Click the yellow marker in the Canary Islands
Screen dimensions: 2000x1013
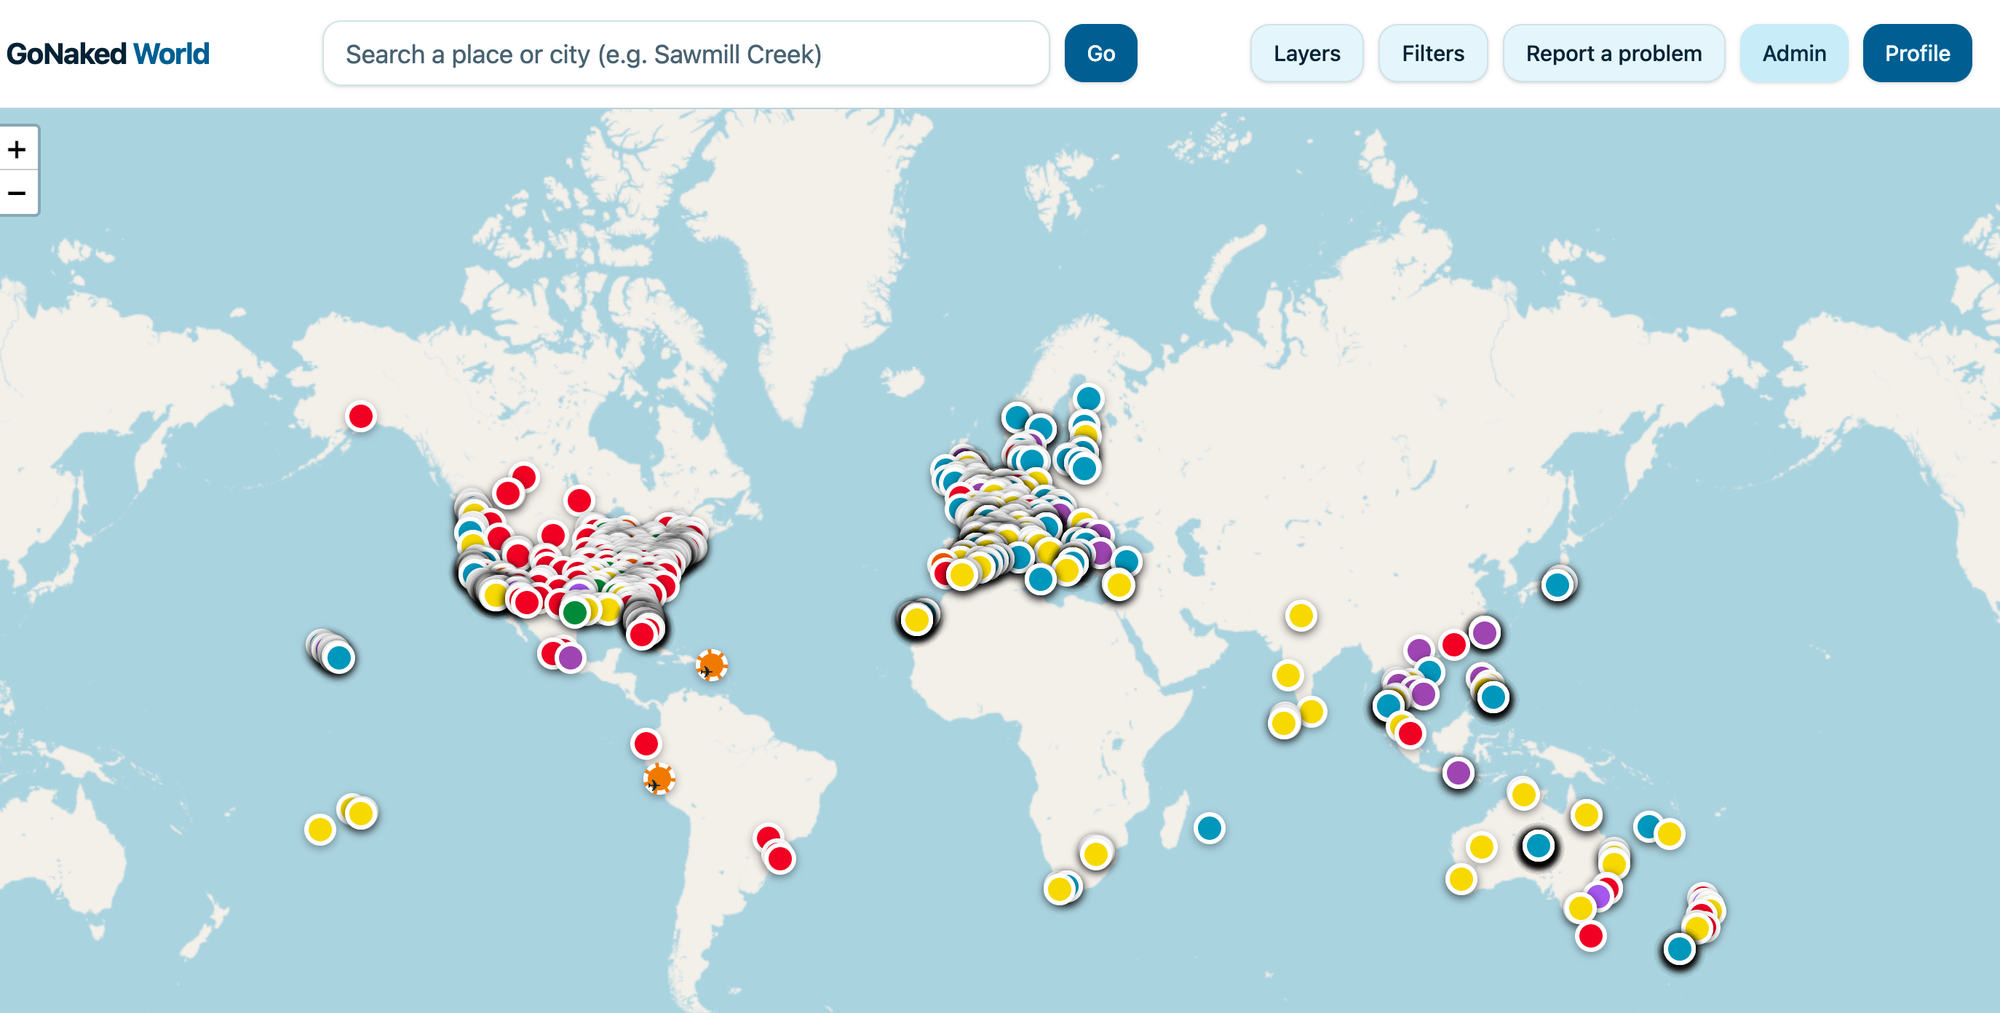[917, 620]
